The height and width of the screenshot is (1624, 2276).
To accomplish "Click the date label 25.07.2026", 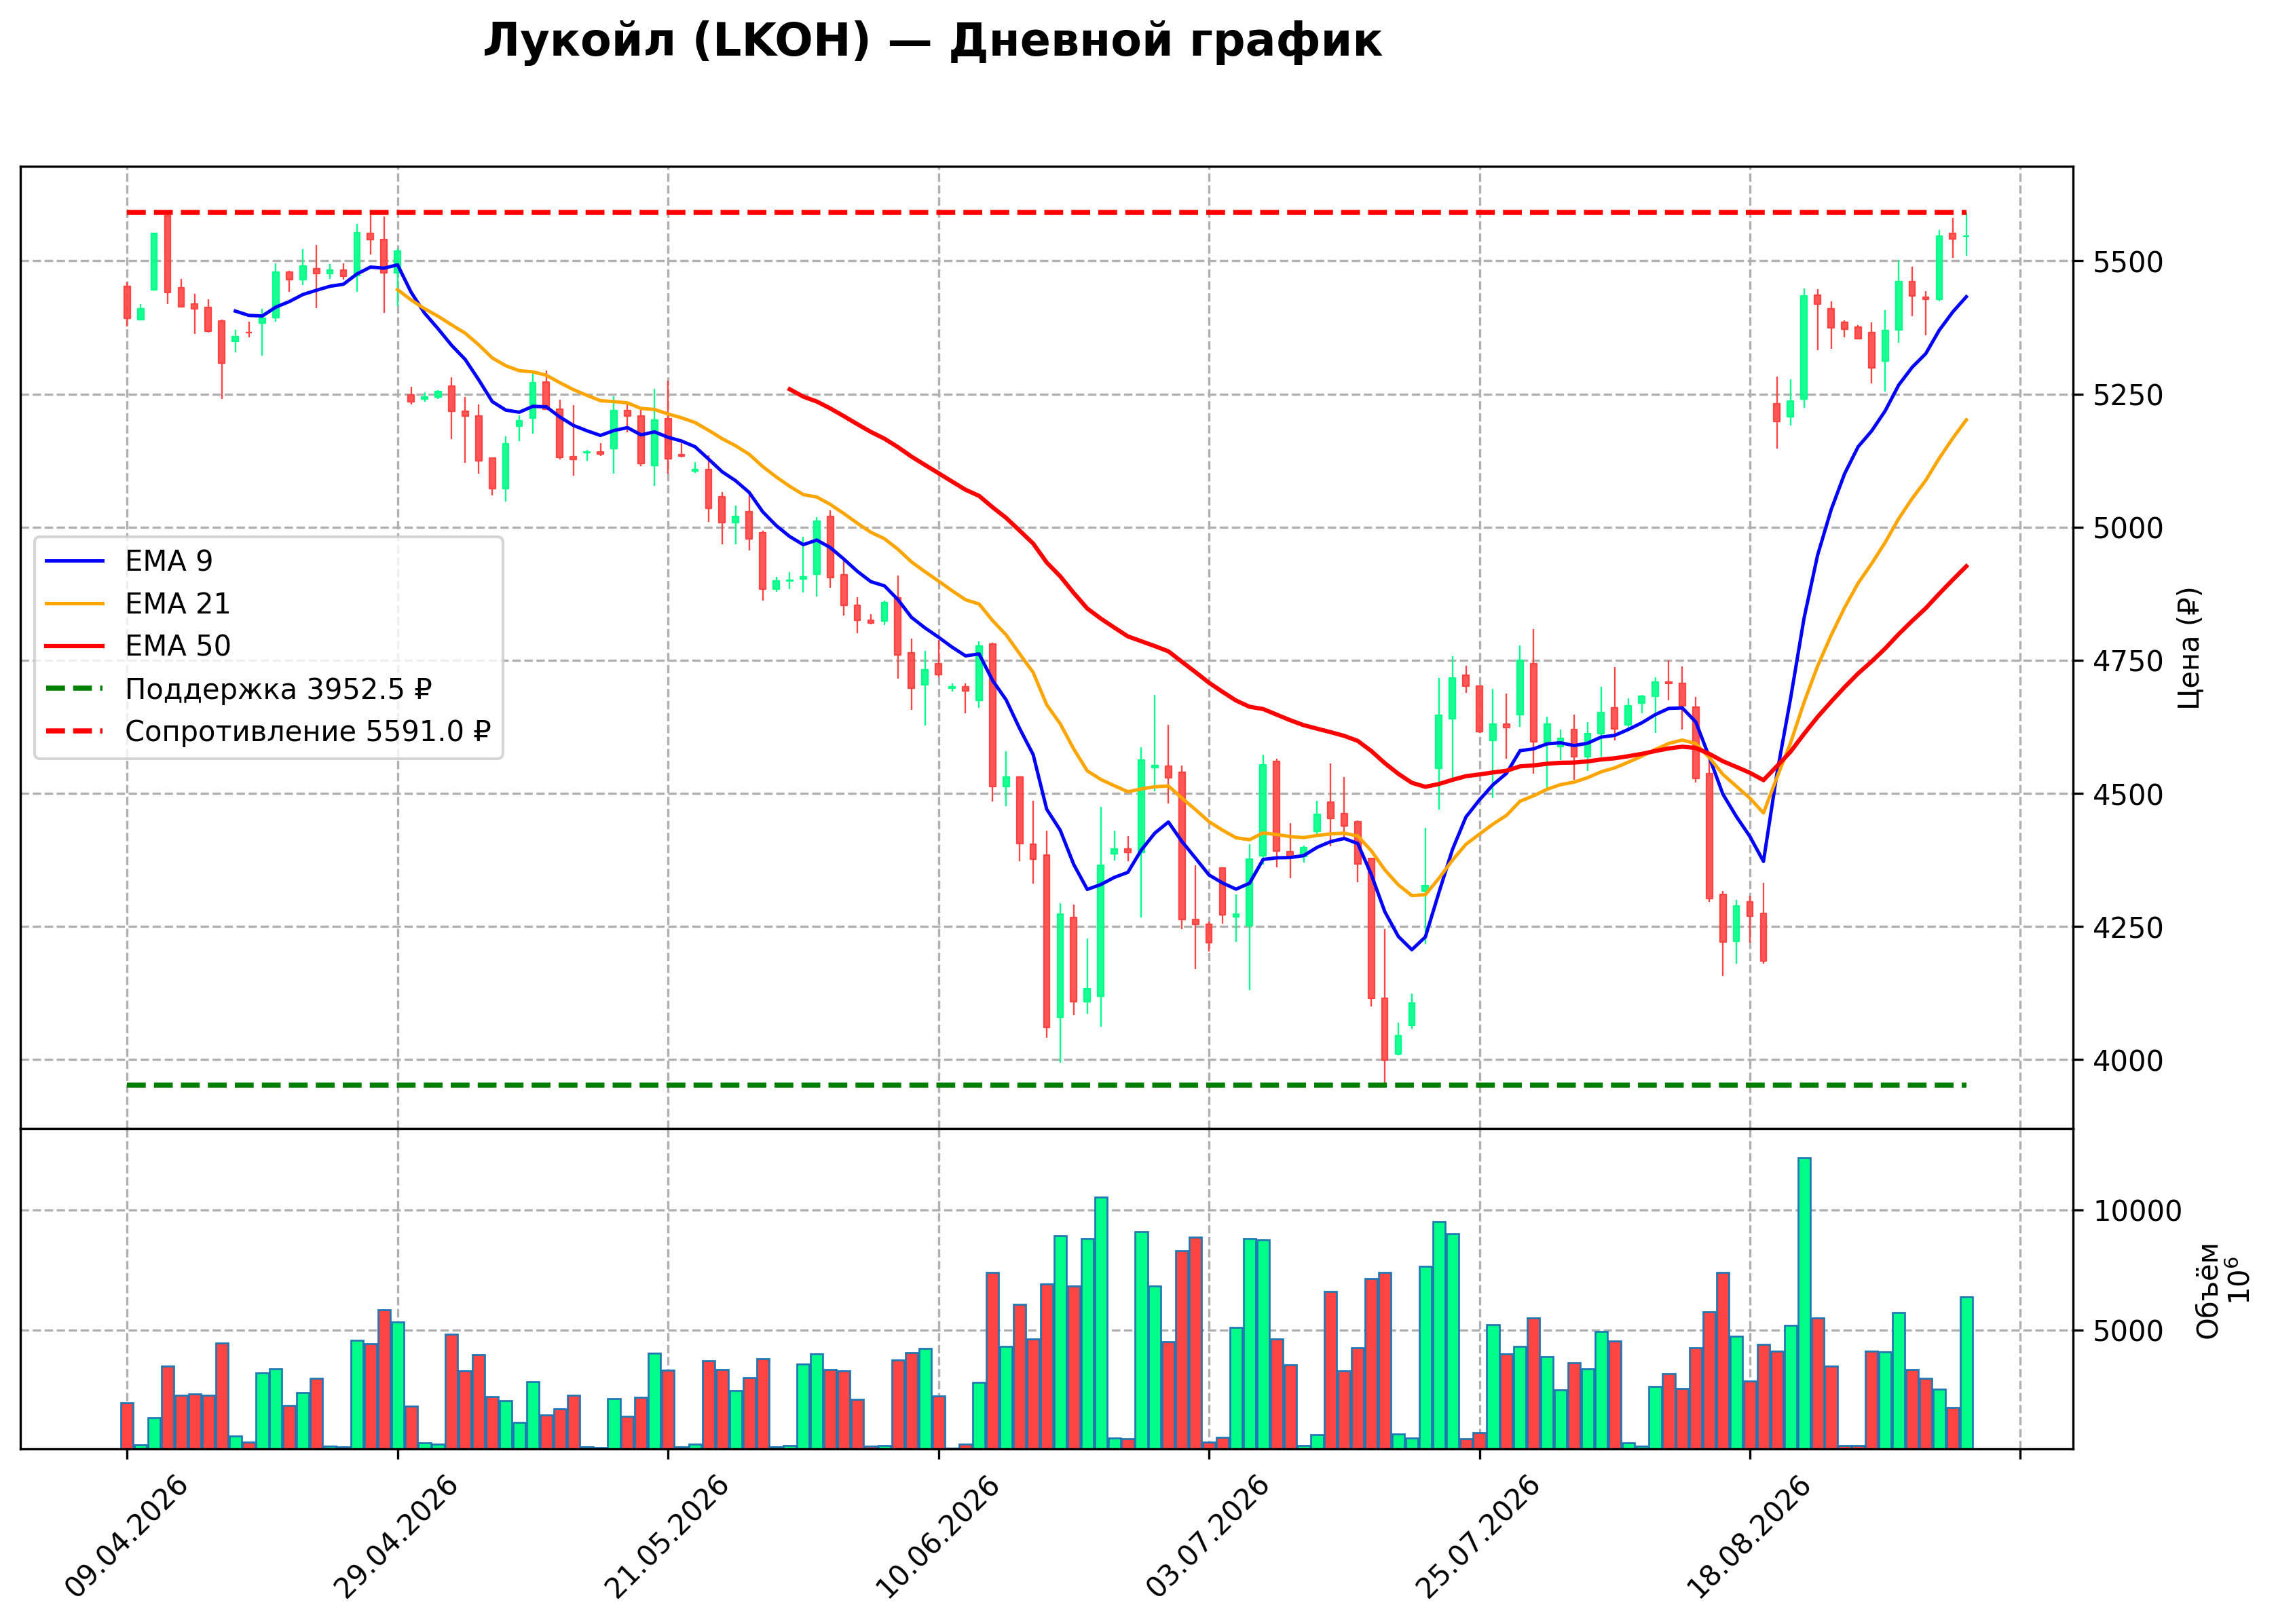I will click(x=1478, y=1537).
